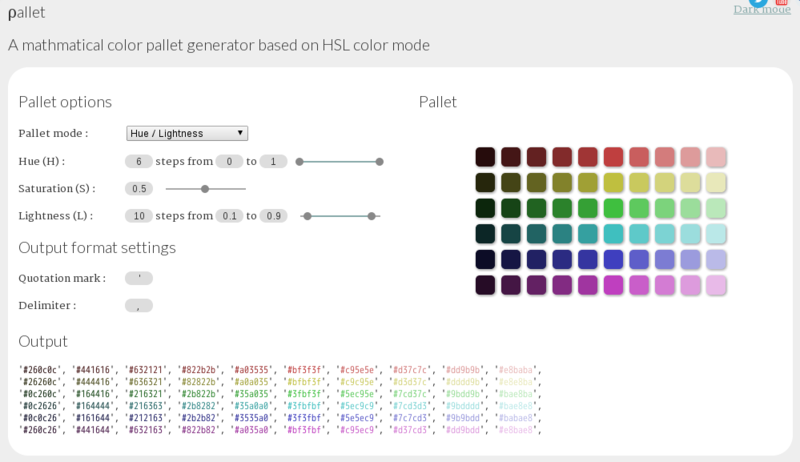The width and height of the screenshot is (800, 462).
Task: Select the darkest red swatch in pallet
Action: 485,157
